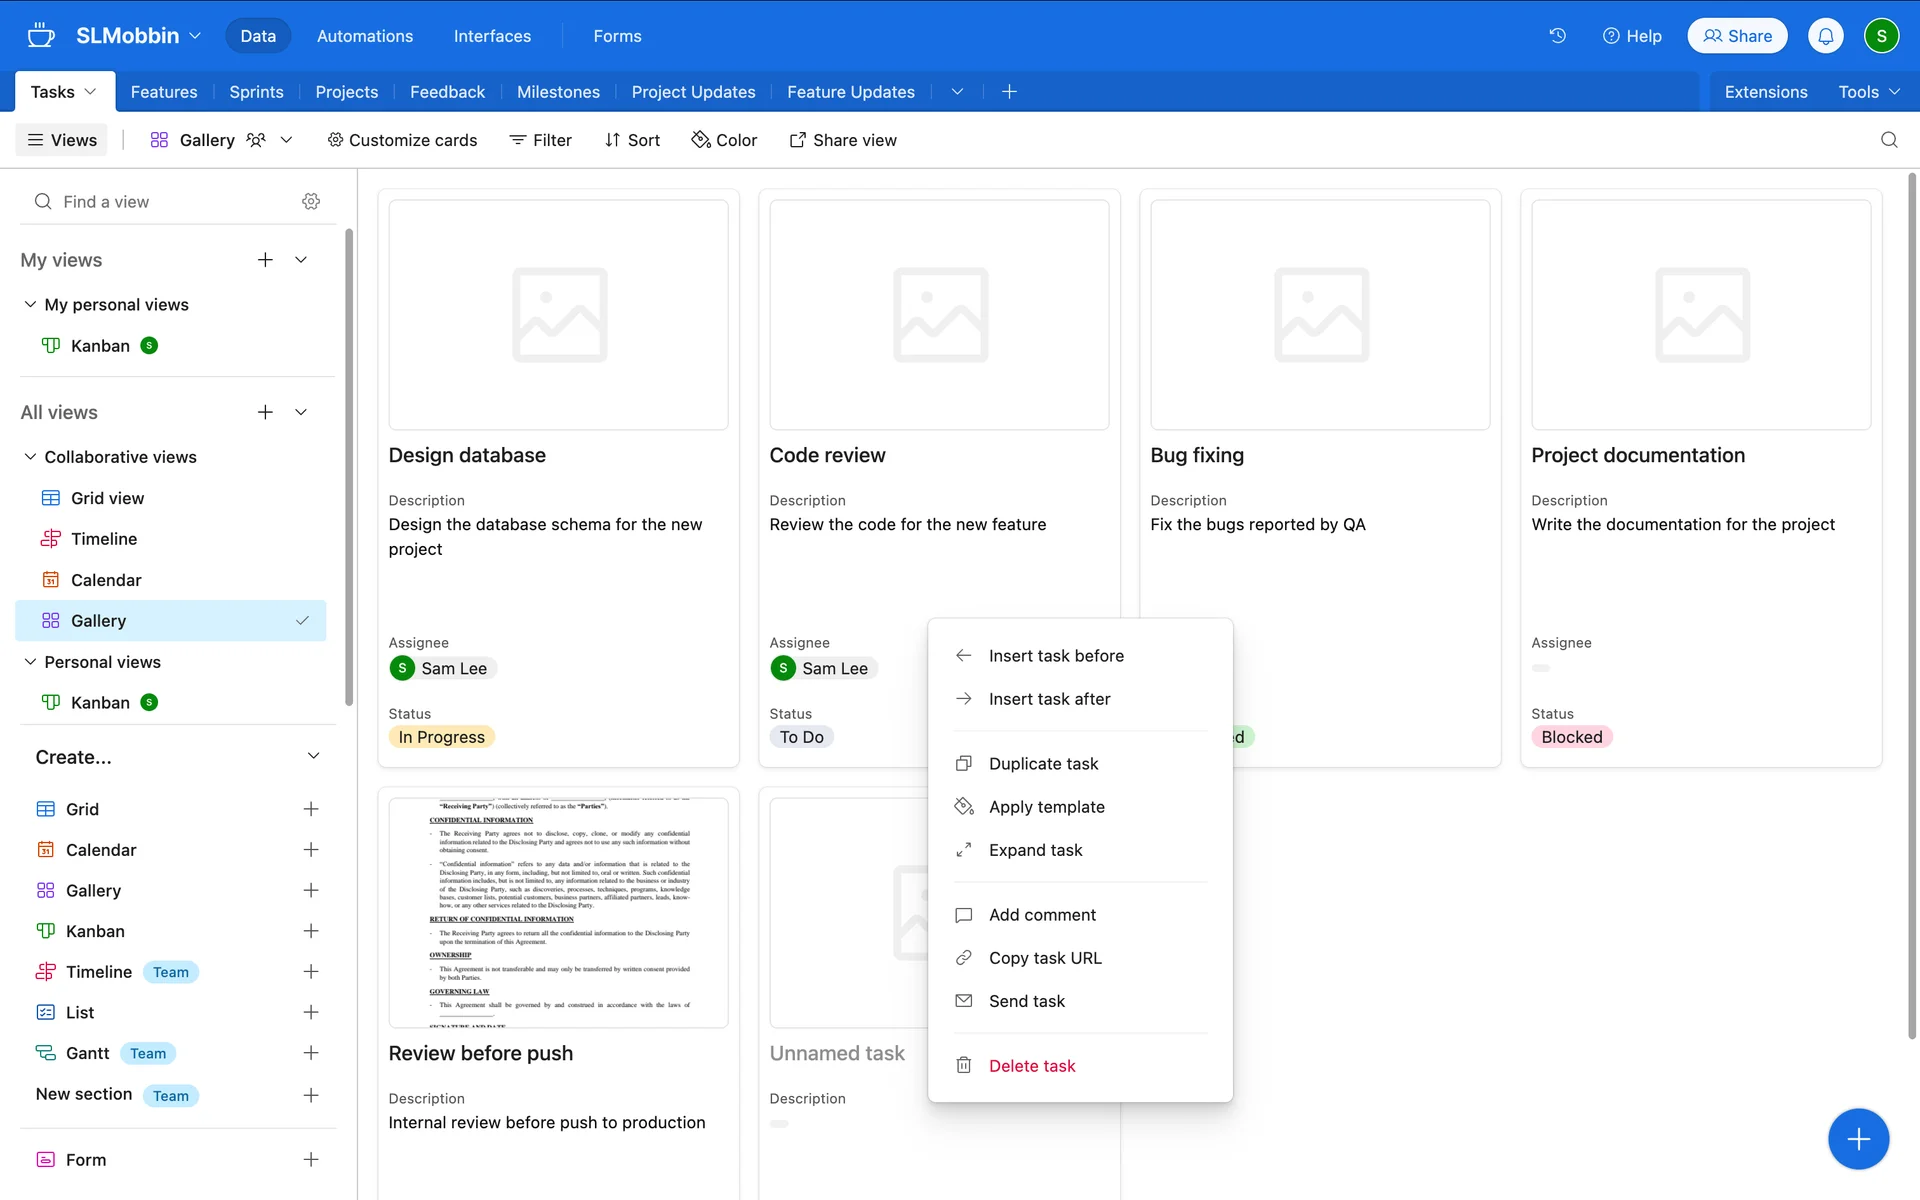Select the Gallery view in sidebar
Image resolution: width=1920 pixels, height=1200 pixels.
(98, 621)
